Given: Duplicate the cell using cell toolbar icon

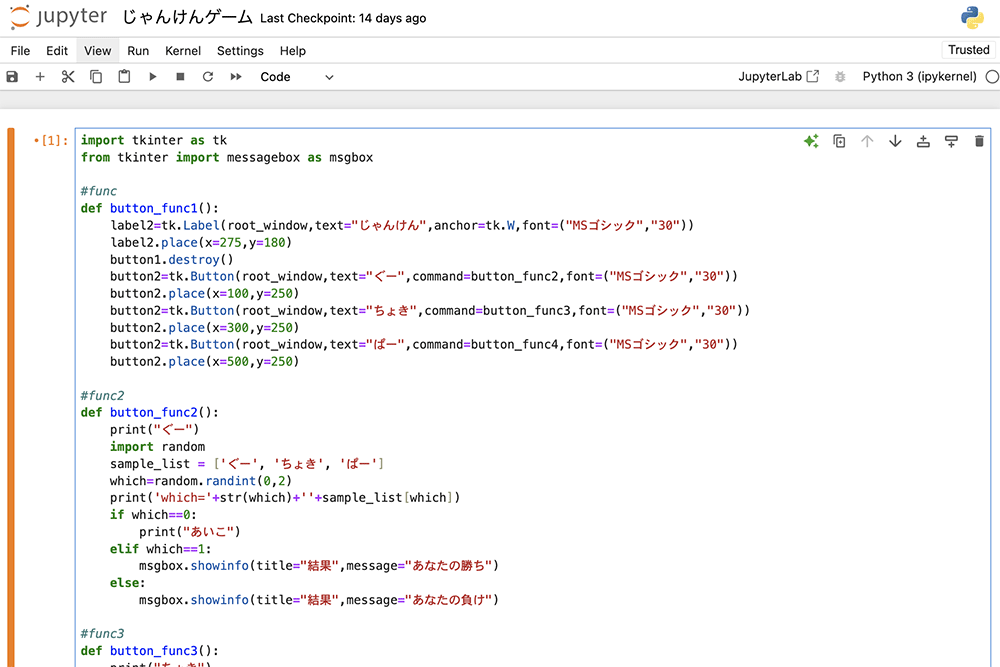Looking at the screenshot, I should coord(839,141).
